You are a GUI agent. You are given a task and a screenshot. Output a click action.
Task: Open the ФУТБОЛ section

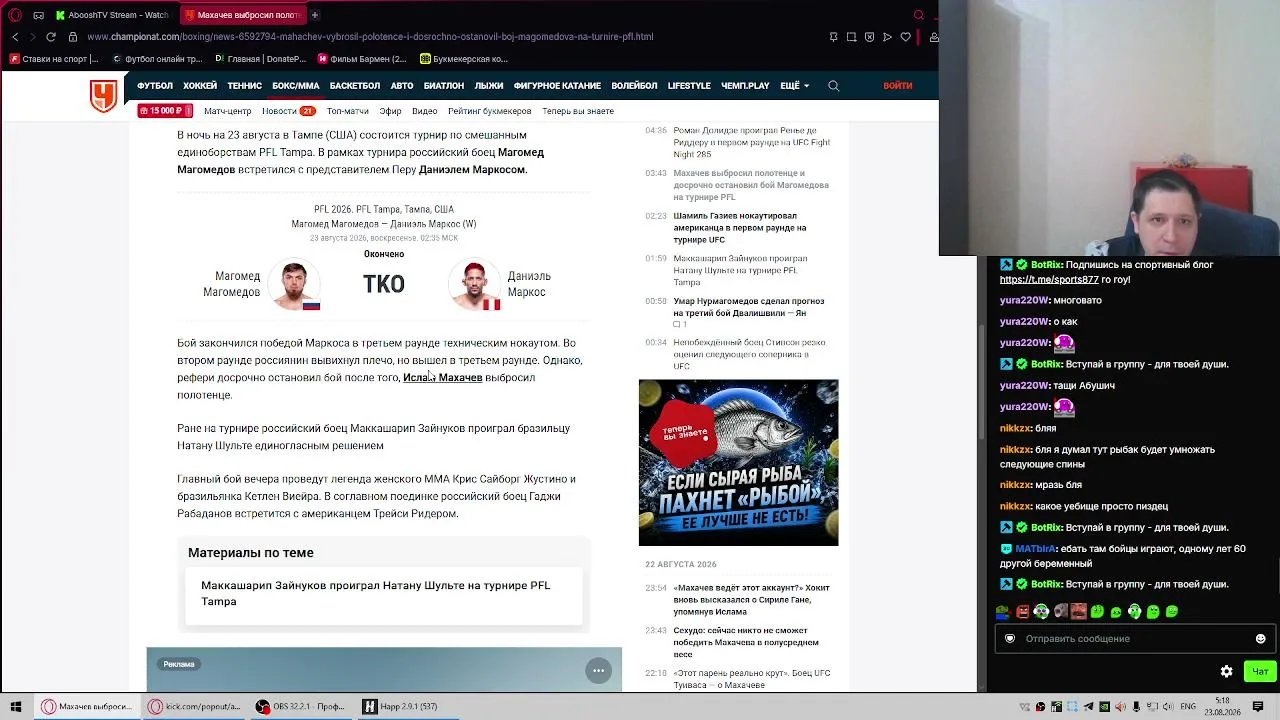155,86
